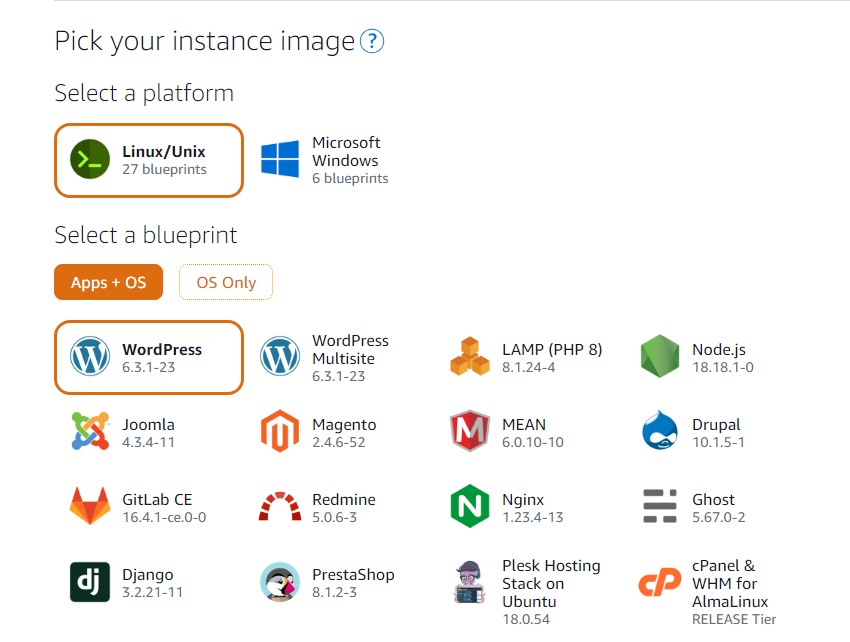Click the Joomla blueprint name

click(148, 425)
